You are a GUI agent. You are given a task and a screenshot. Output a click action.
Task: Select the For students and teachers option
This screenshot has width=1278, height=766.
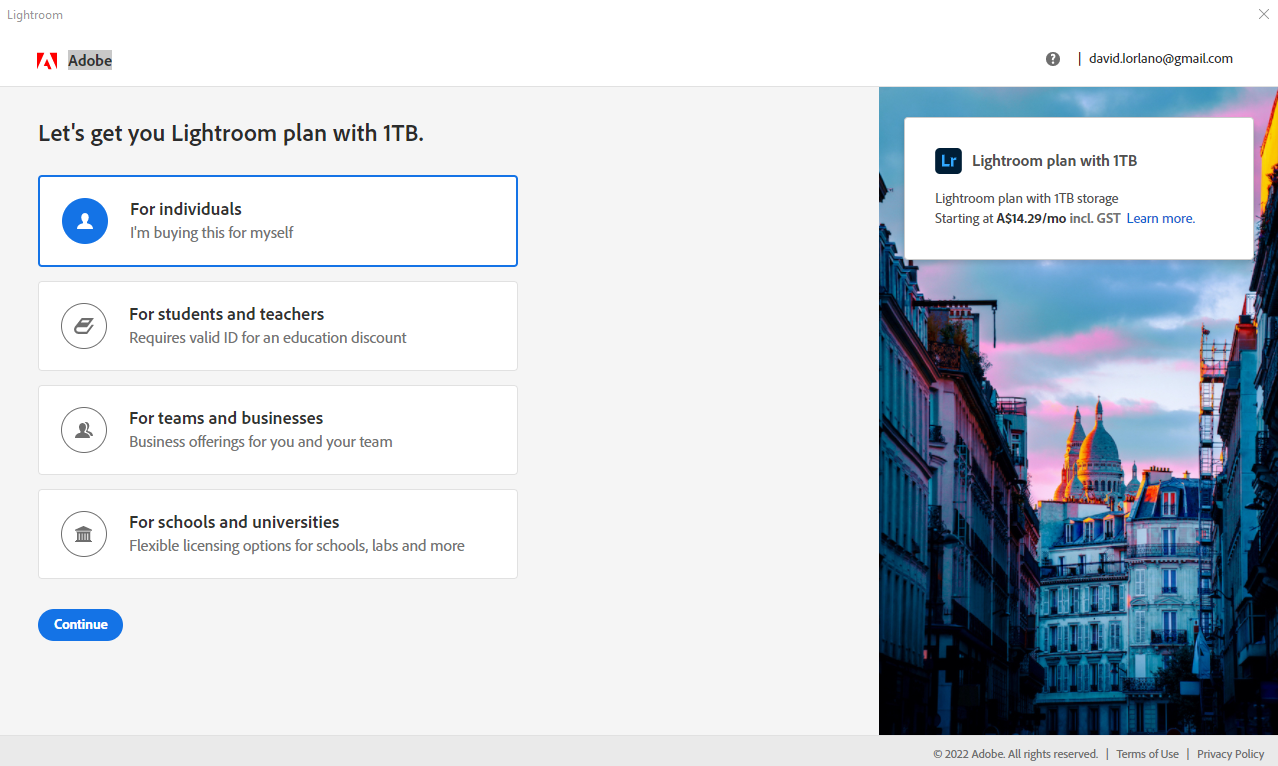point(277,325)
